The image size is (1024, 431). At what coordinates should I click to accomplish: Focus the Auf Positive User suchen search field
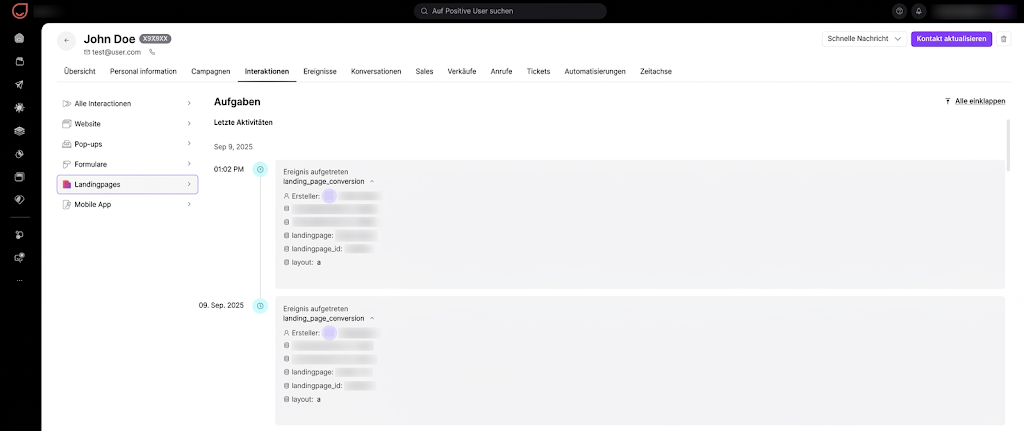coord(510,11)
